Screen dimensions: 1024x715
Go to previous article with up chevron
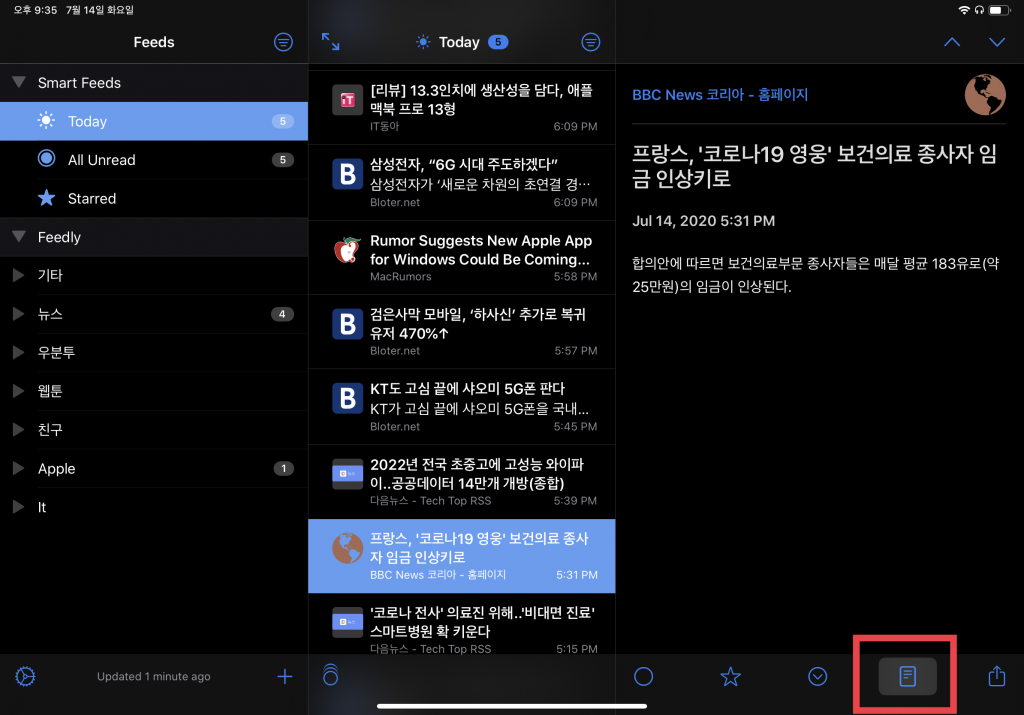click(x=952, y=42)
